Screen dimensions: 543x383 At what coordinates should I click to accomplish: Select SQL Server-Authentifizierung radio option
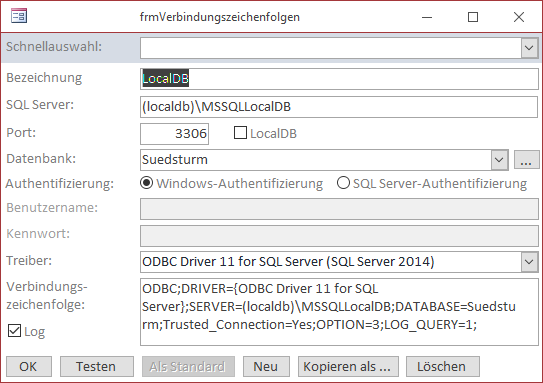[343, 183]
